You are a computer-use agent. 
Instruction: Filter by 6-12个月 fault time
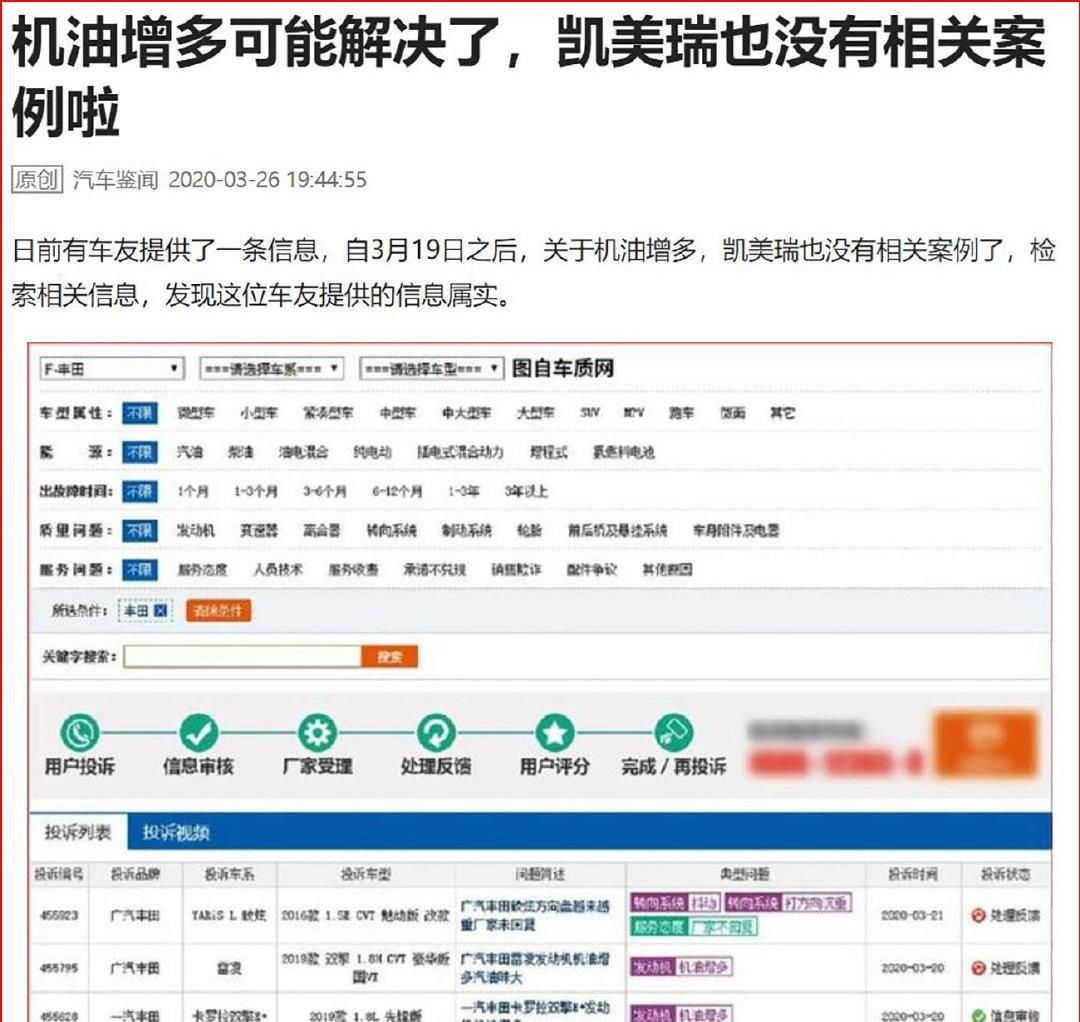point(397,492)
